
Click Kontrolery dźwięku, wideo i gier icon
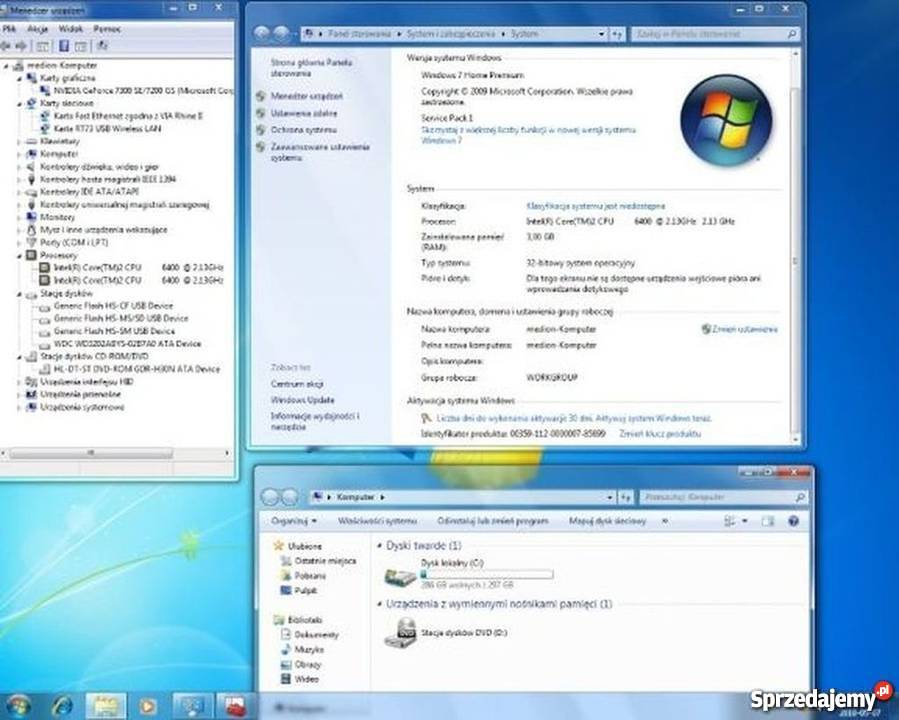(32, 167)
